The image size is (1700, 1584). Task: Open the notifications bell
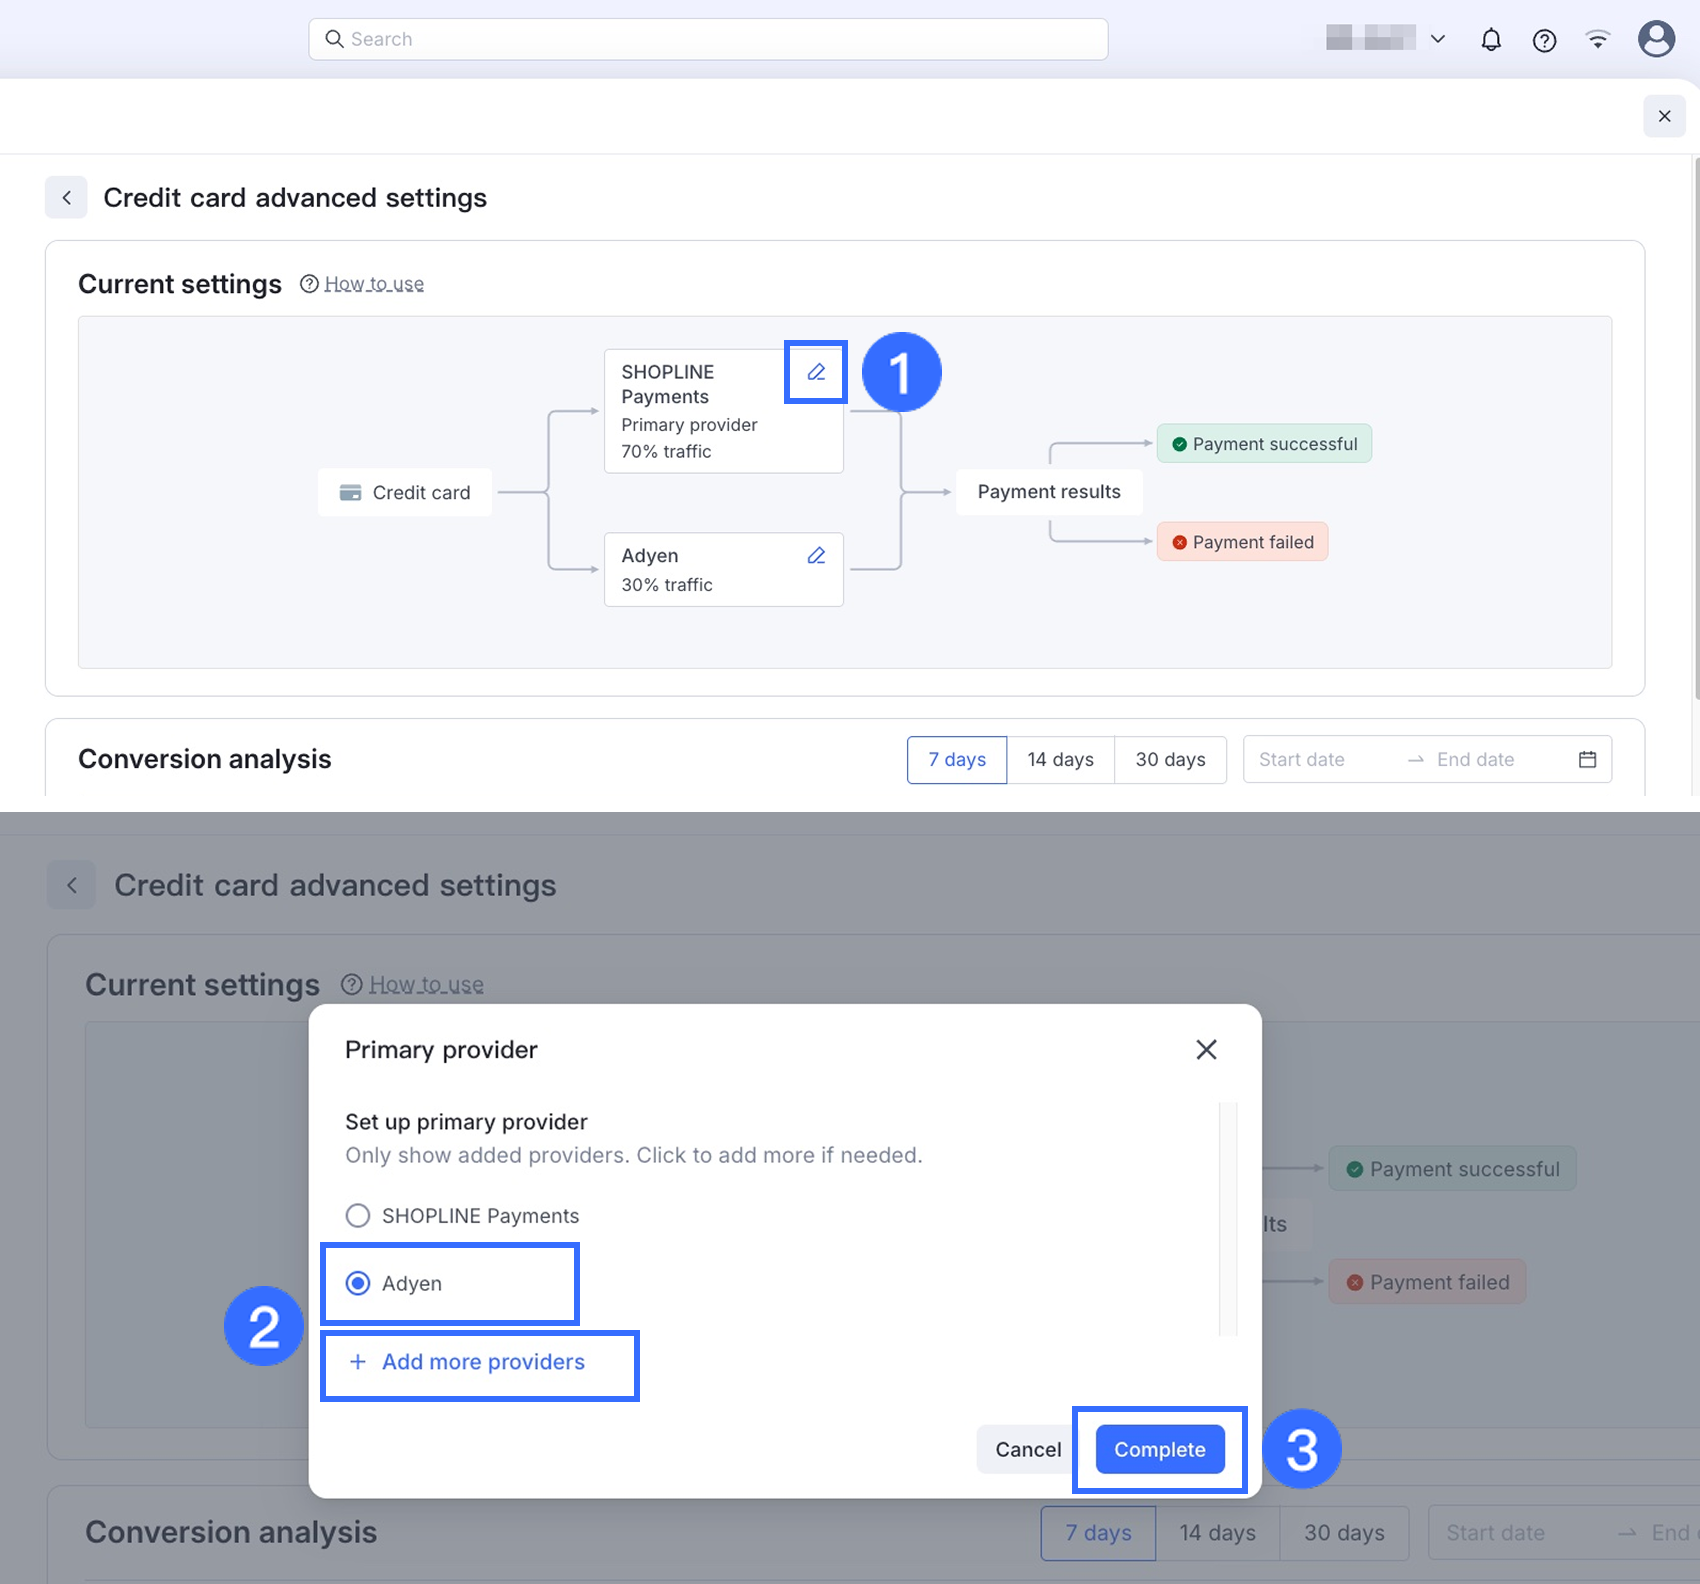point(1490,40)
